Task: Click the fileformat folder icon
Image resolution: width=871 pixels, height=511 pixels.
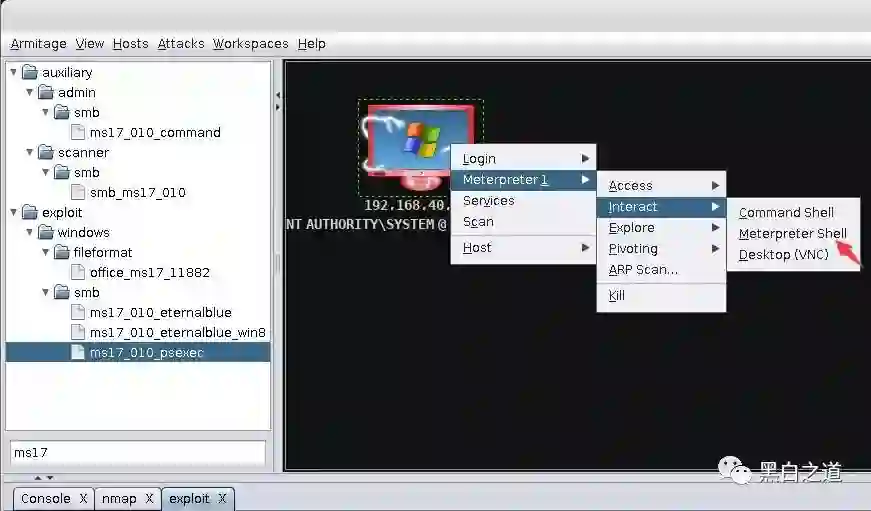Action: [x=62, y=252]
